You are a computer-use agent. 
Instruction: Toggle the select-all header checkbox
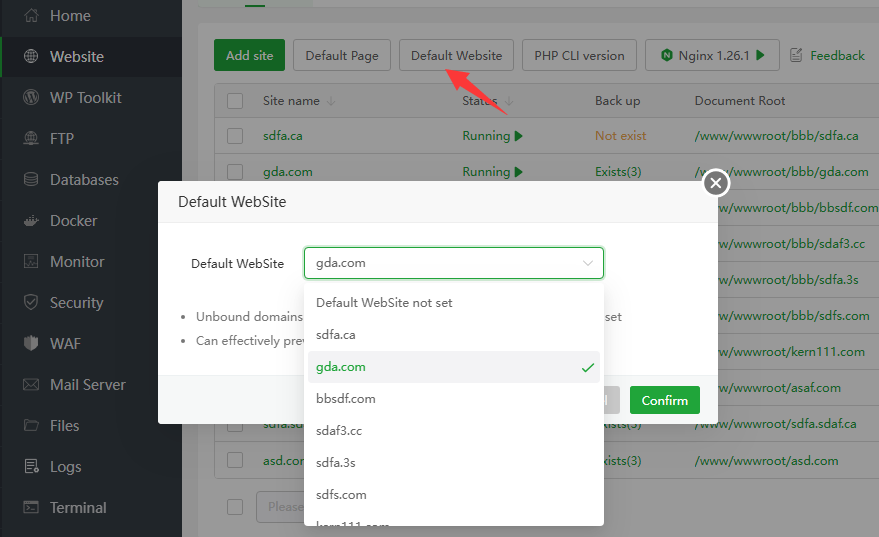pos(235,101)
